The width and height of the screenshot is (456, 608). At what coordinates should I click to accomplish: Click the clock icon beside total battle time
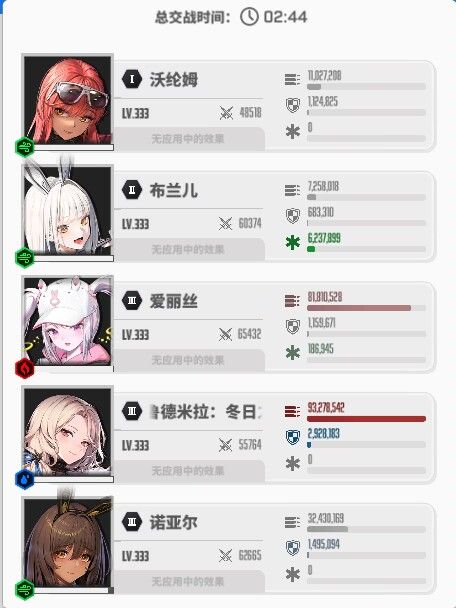pos(249,17)
